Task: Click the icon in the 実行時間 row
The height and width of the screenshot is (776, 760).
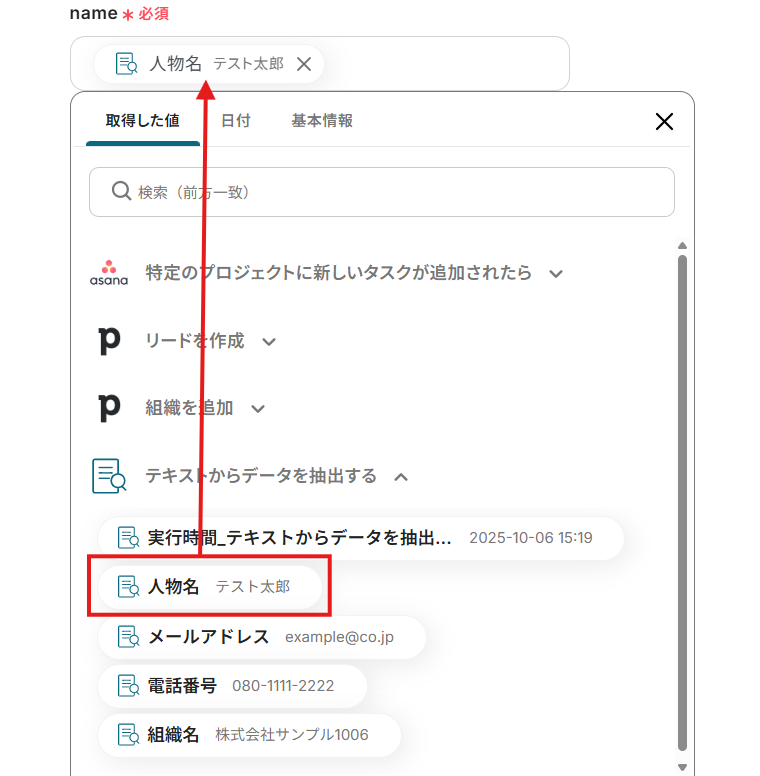Action: 128,538
